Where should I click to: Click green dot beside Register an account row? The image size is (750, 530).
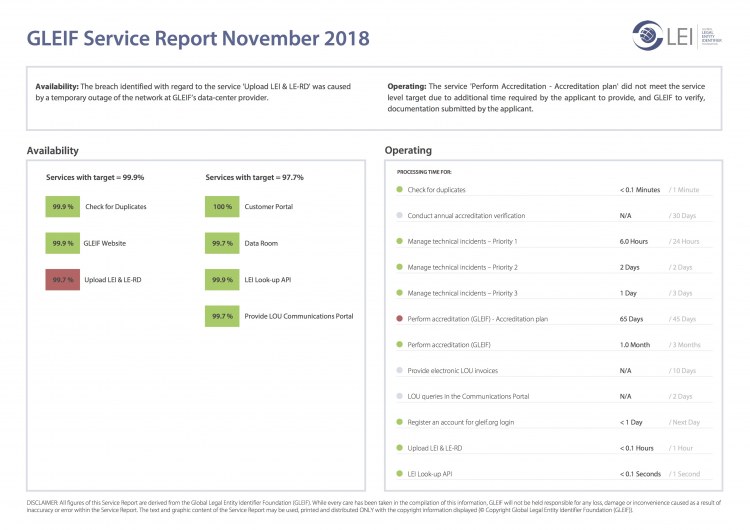tap(399, 422)
